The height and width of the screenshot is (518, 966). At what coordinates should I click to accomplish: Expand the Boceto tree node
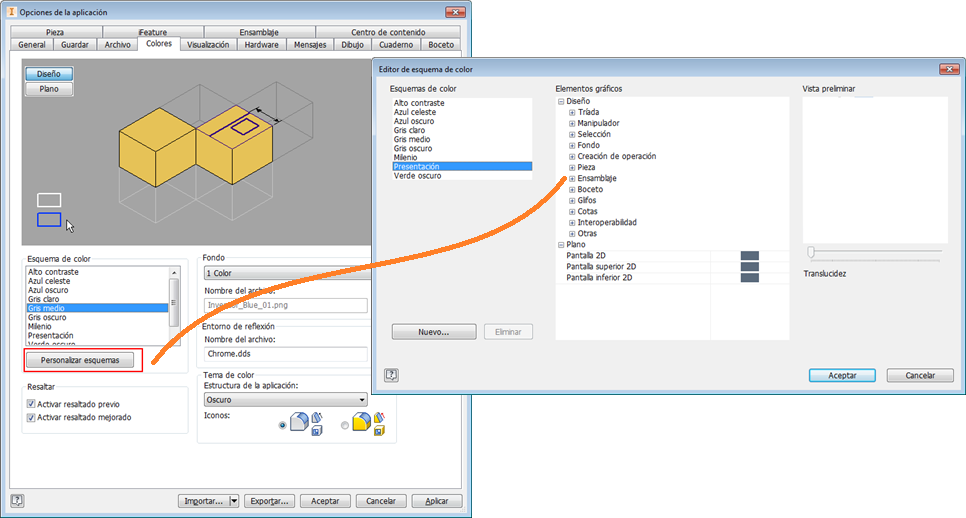[x=572, y=190]
